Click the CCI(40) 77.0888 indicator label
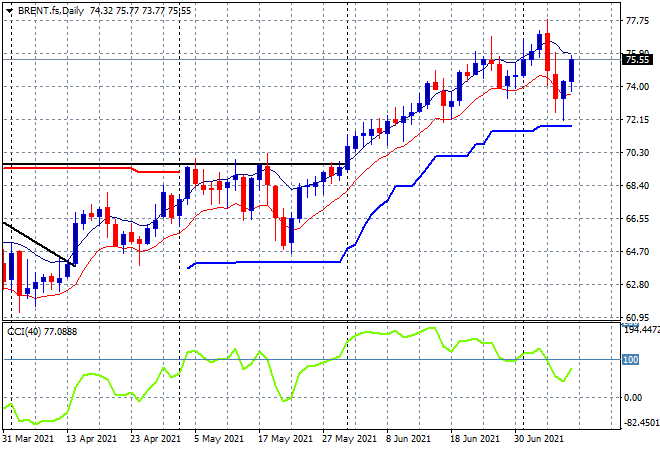This screenshot has height=450, width=660. point(42,332)
